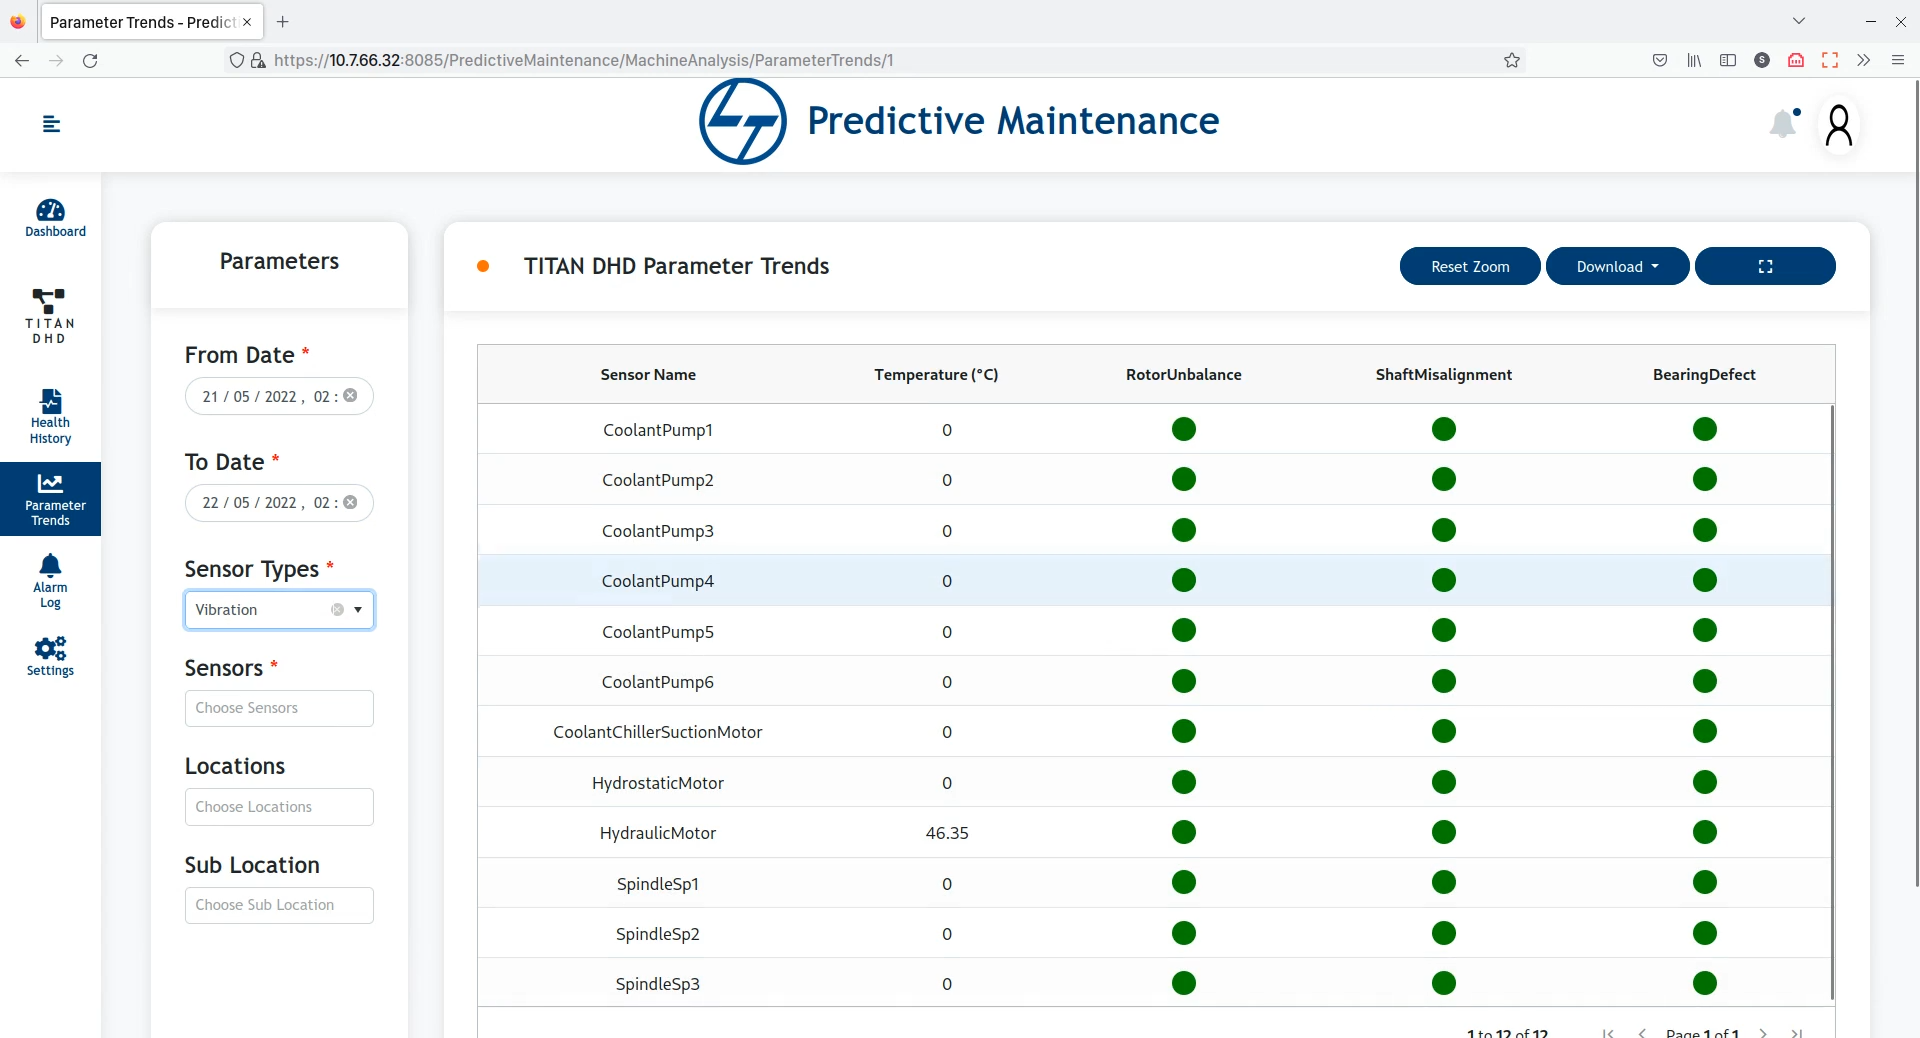1920x1038 pixels.
Task: Select the CoolantPump6 row name
Action: 658,682
